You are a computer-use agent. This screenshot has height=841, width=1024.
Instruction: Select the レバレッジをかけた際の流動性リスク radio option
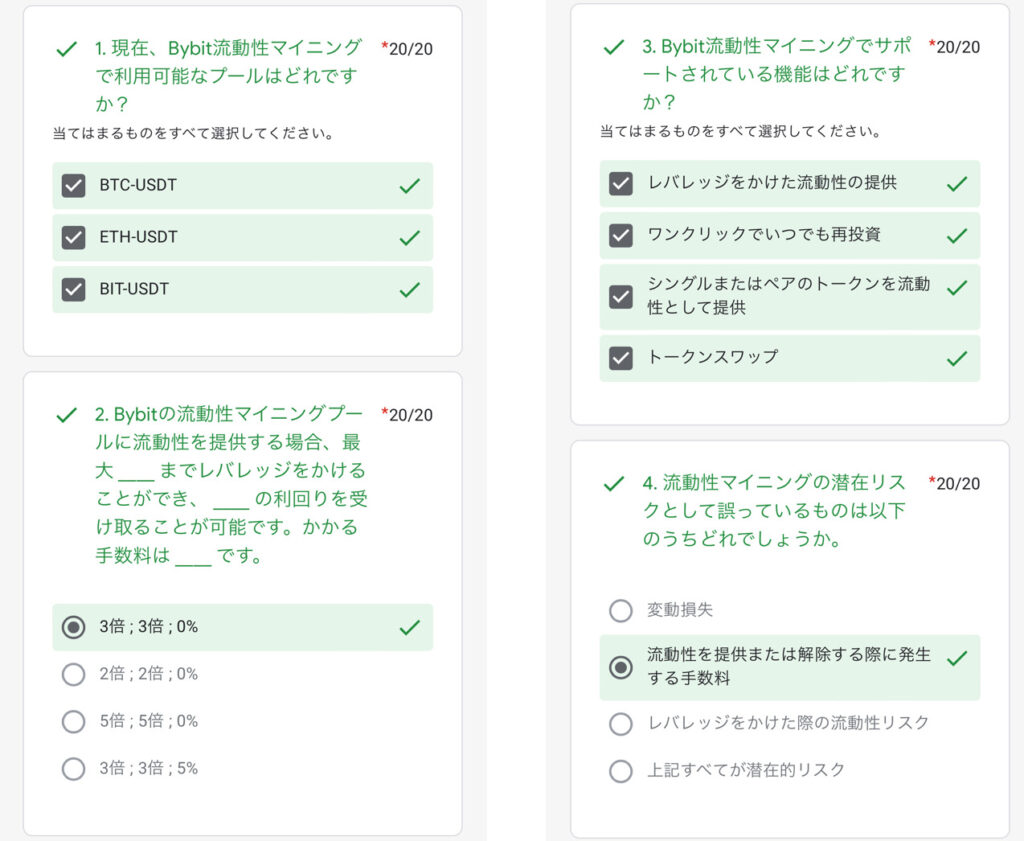click(x=620, y=723)
